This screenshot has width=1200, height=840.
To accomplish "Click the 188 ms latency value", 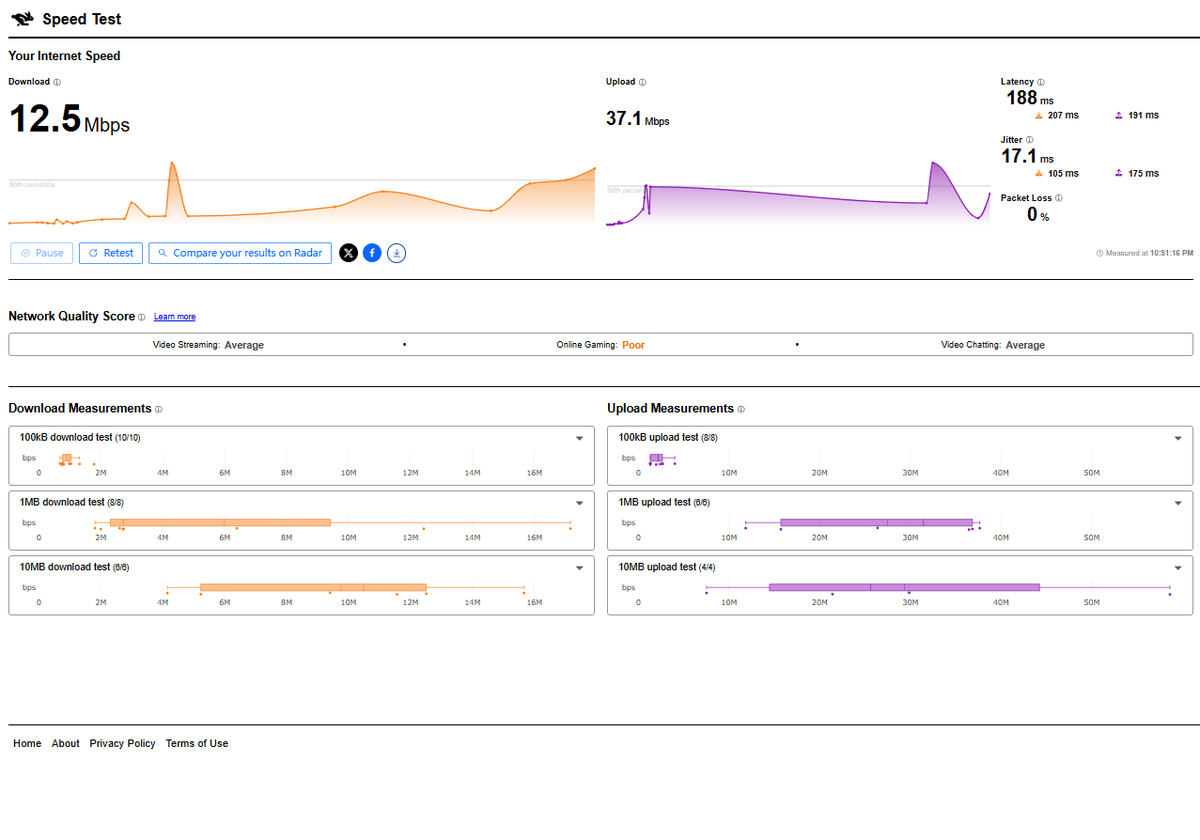I will [x=1030, y=98].
